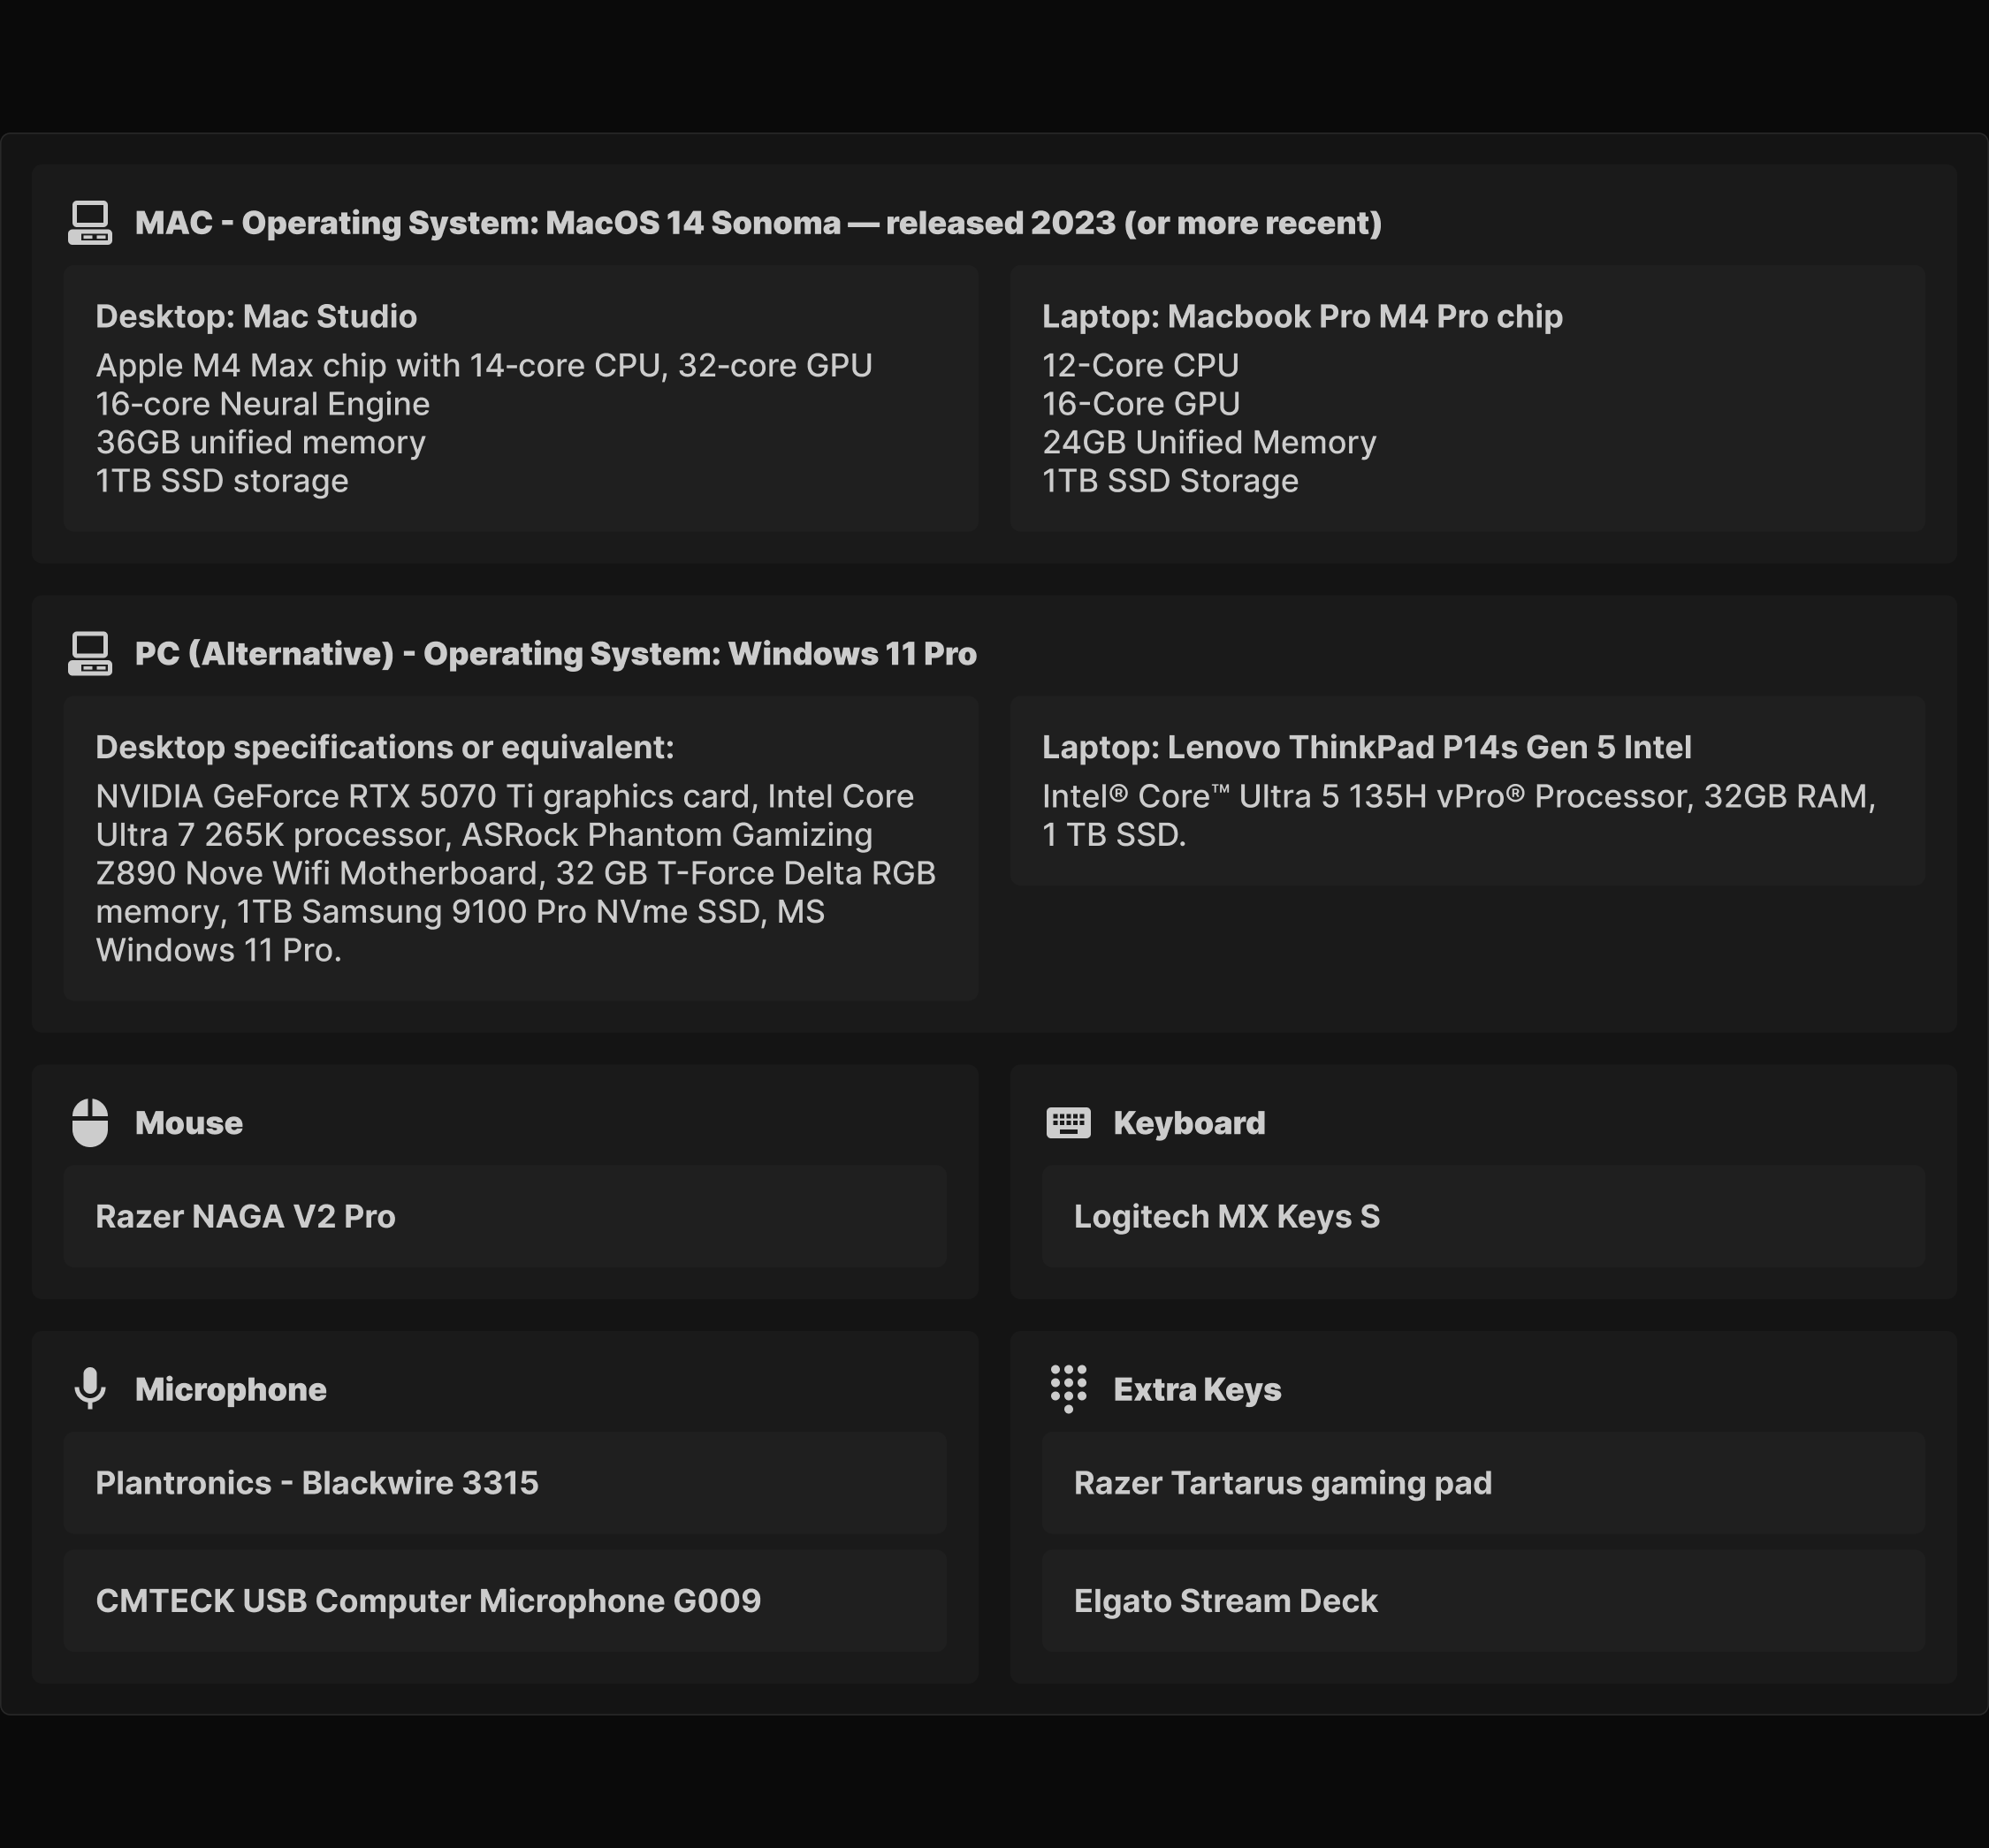The width and height of the screenshot is (1989, 1848).
Task: Click "1TB SSD storage" under Mac Studio
Action: tap(222, 481)
